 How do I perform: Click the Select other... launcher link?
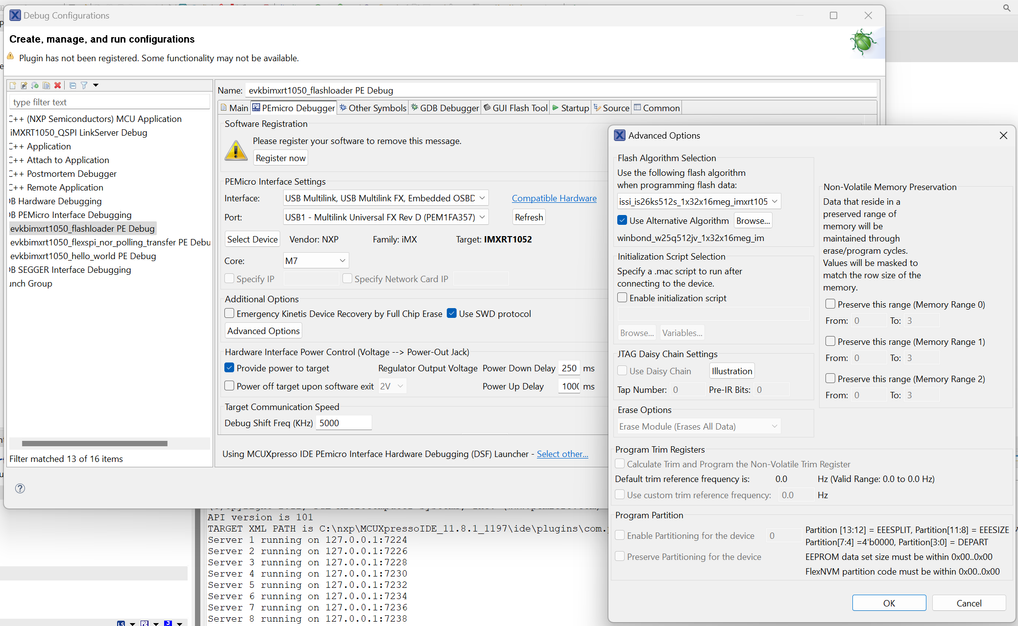pyautogui.click(x=562, y=454)
